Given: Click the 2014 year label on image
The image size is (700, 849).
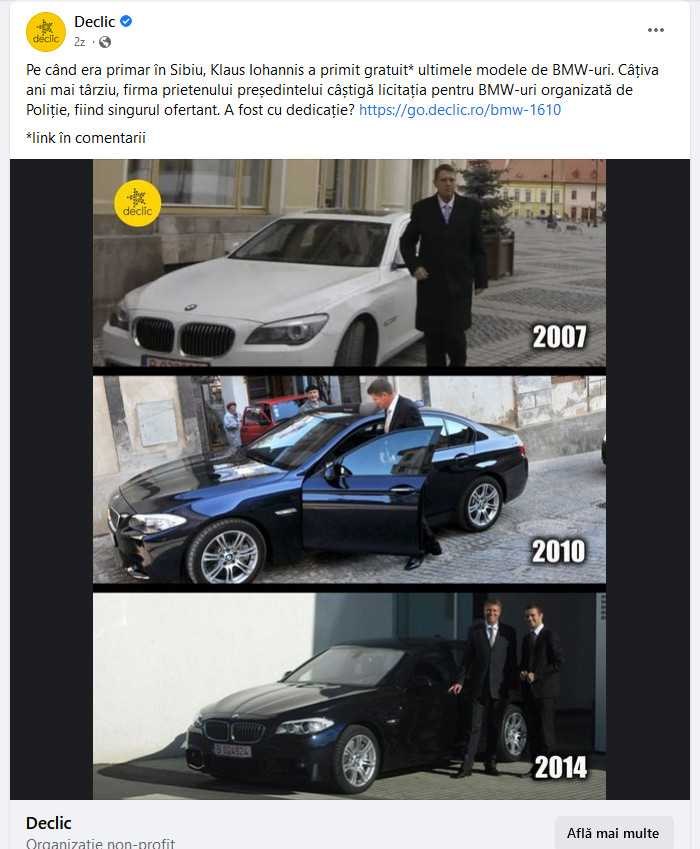Looking at the screenshot, I should (561, 767).
